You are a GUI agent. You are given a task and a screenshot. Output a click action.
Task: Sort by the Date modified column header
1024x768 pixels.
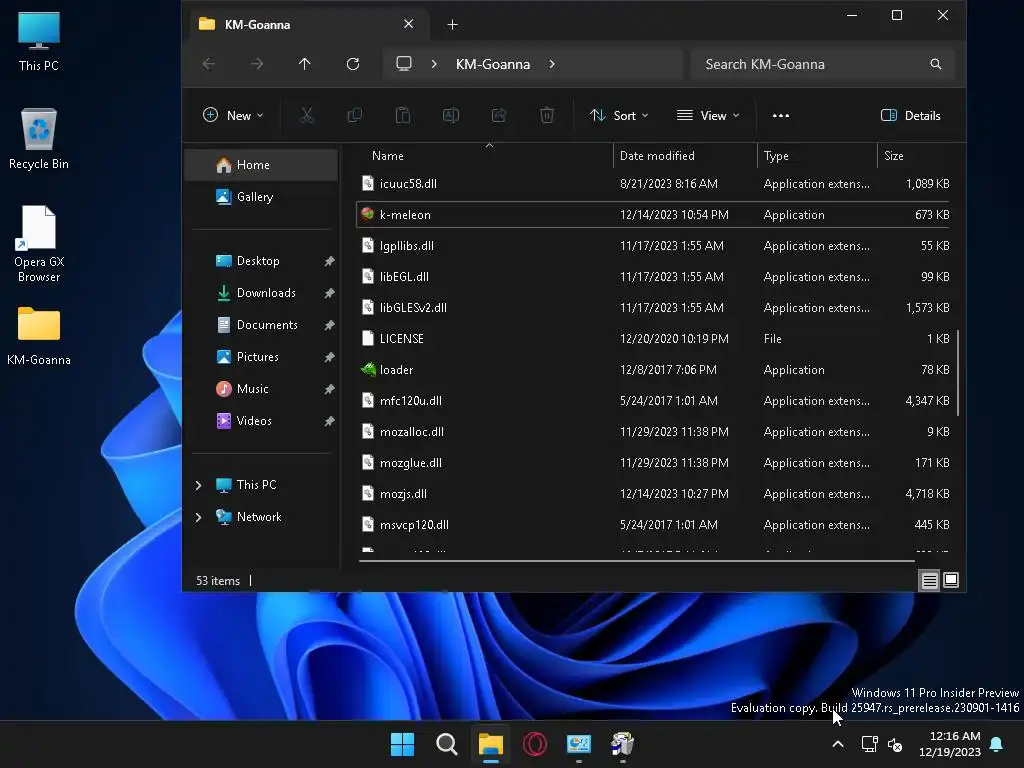[685, 155]
